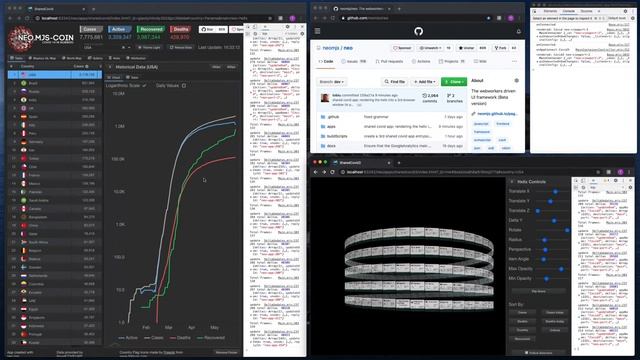The image size is (640, 360).
Task: Open the green Clone dropdown
Action: click(453, 82)
